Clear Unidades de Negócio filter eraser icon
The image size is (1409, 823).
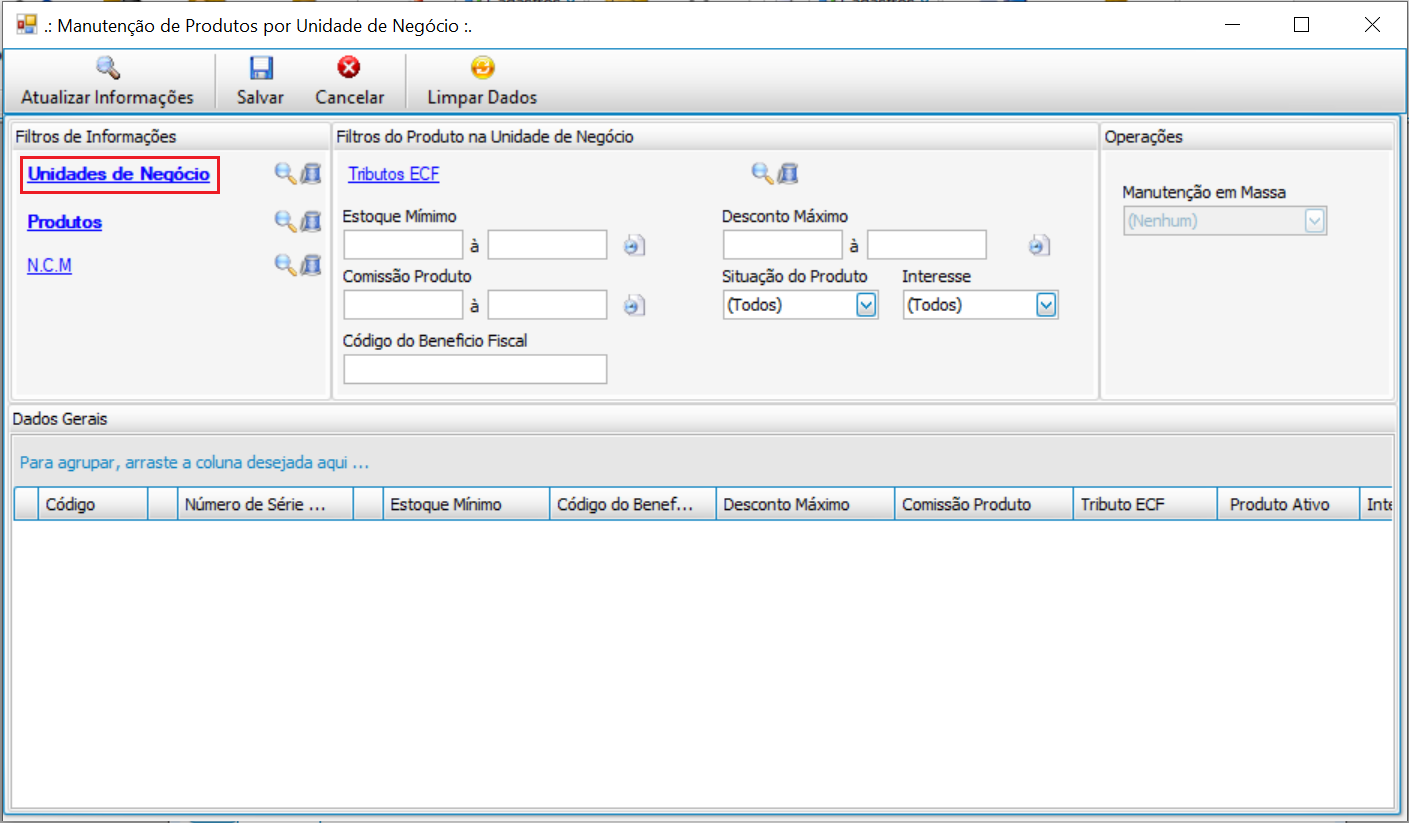pyautogui.click(x=311, y=174)
